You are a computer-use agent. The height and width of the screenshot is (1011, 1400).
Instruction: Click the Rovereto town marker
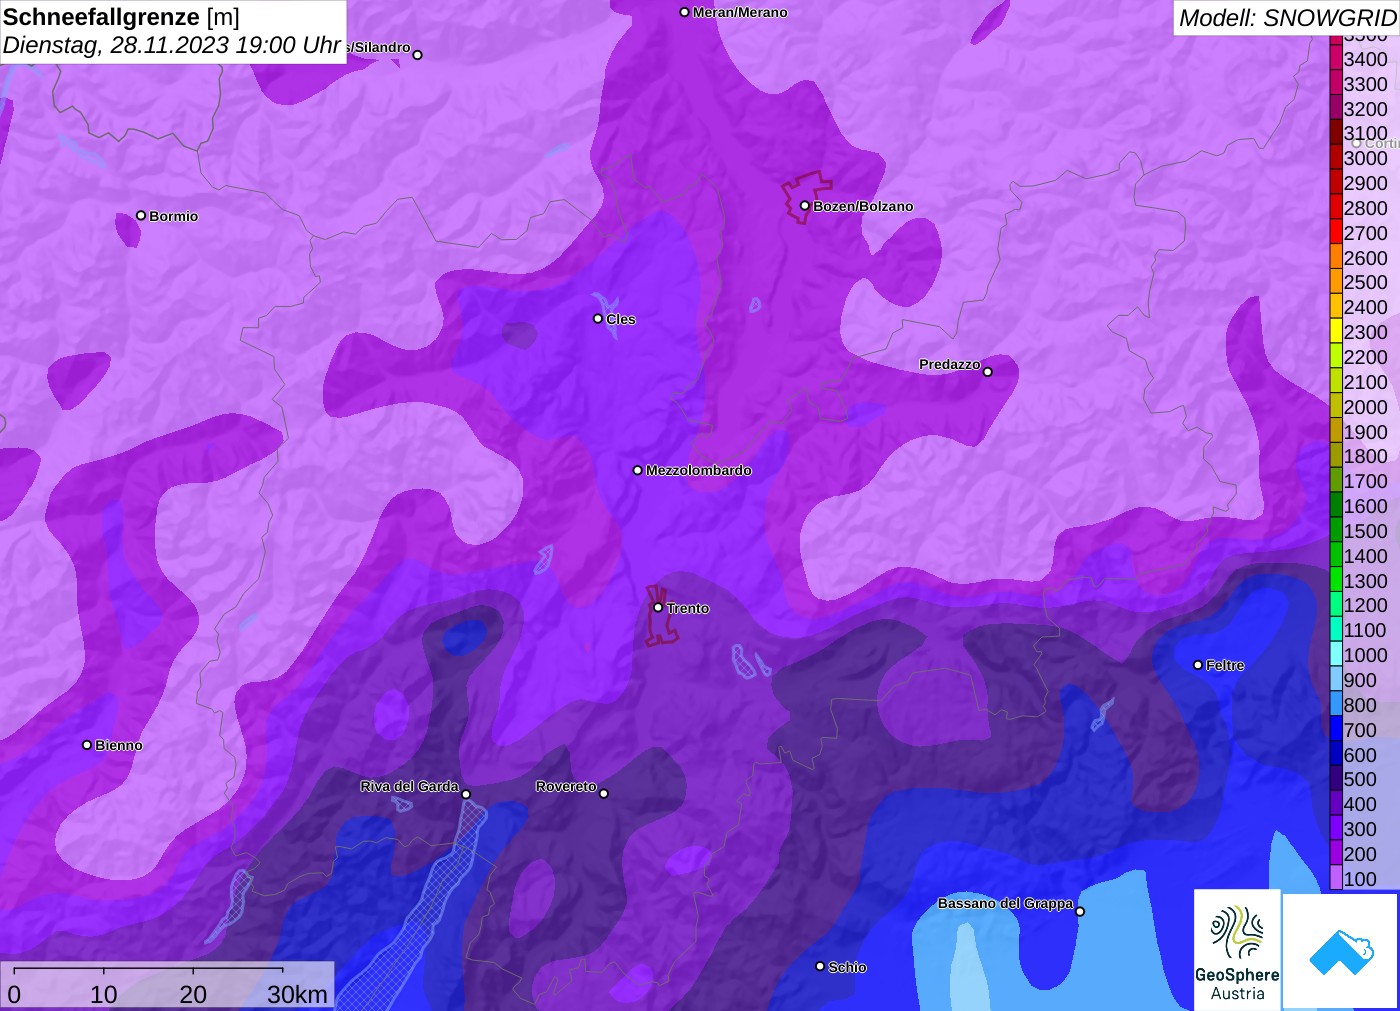[x=604, y=794]
